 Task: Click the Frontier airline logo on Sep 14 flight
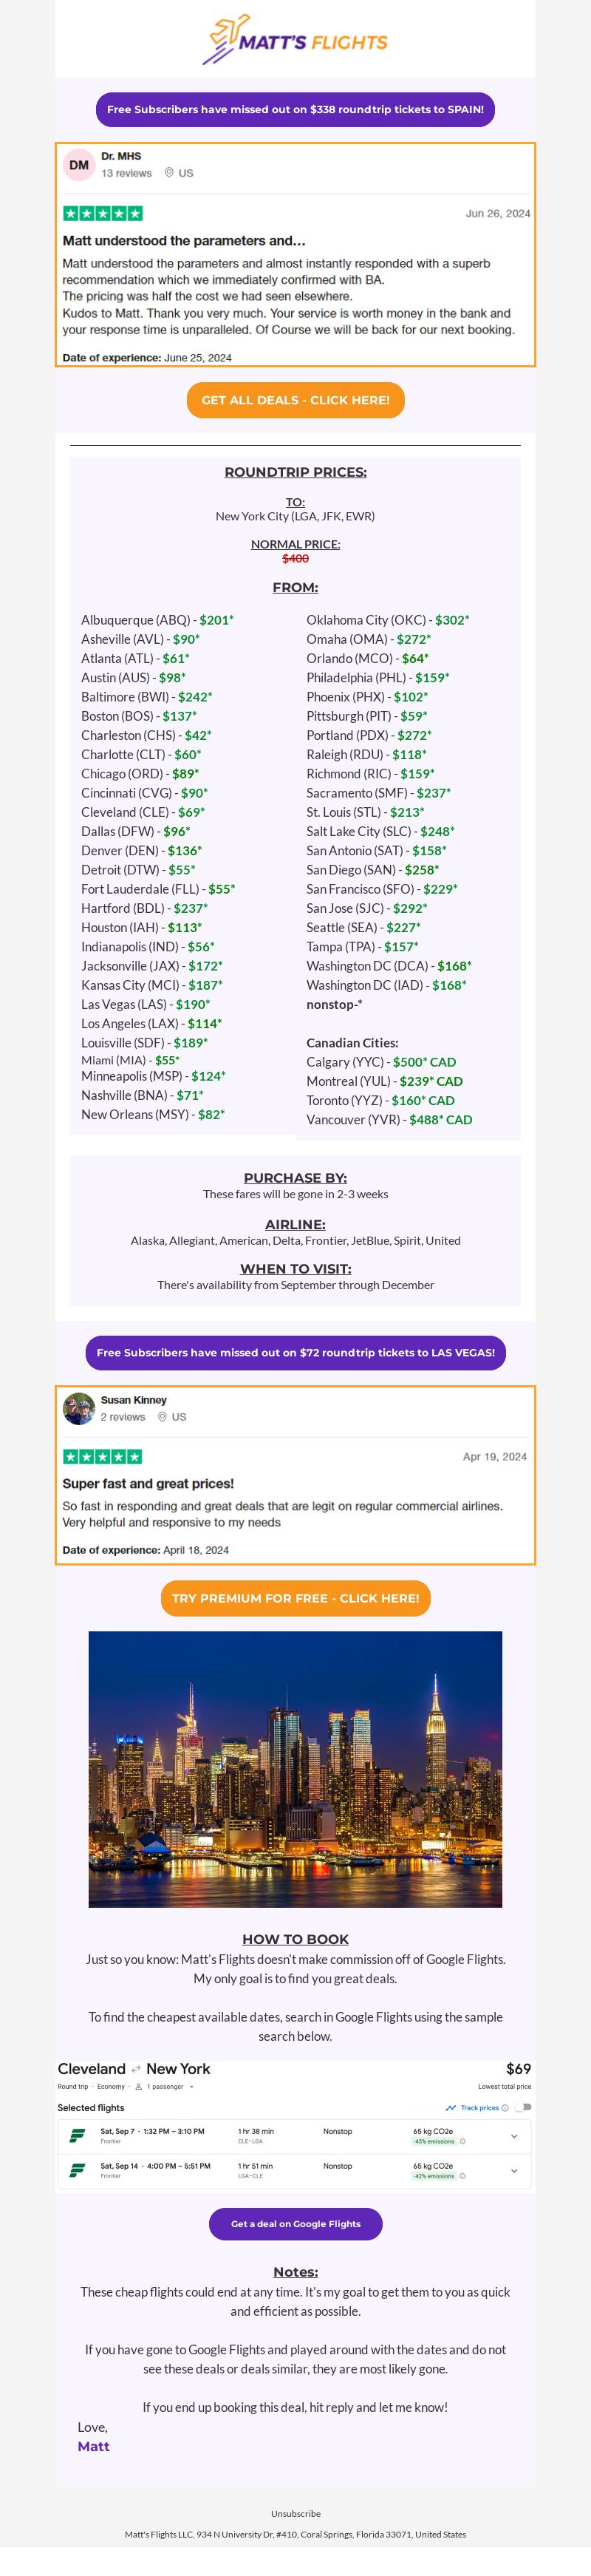tap(77, 2170)
